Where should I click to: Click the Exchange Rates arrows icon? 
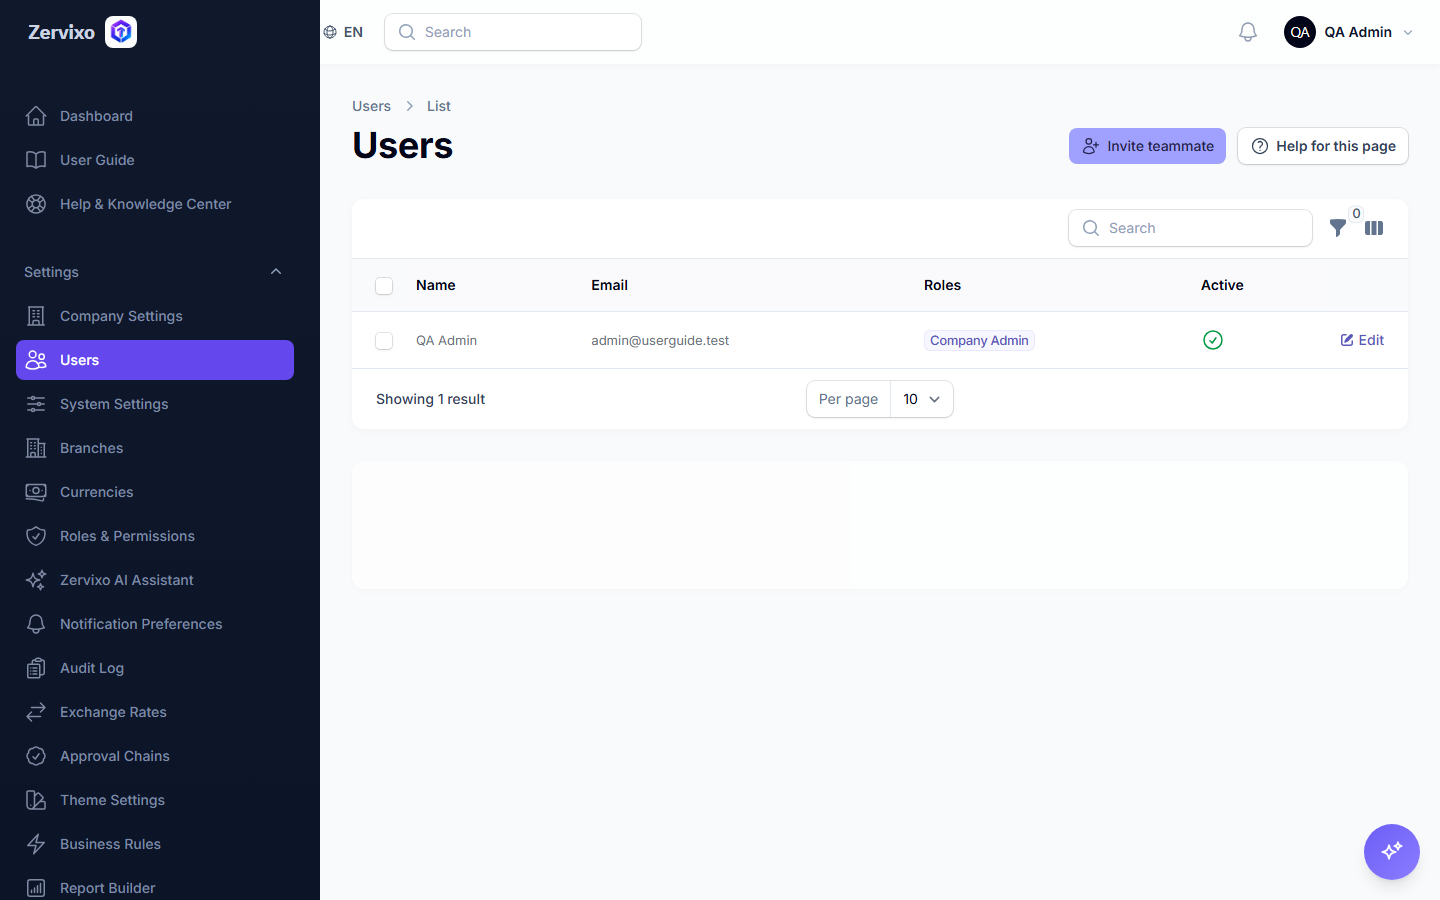(36, 712)
